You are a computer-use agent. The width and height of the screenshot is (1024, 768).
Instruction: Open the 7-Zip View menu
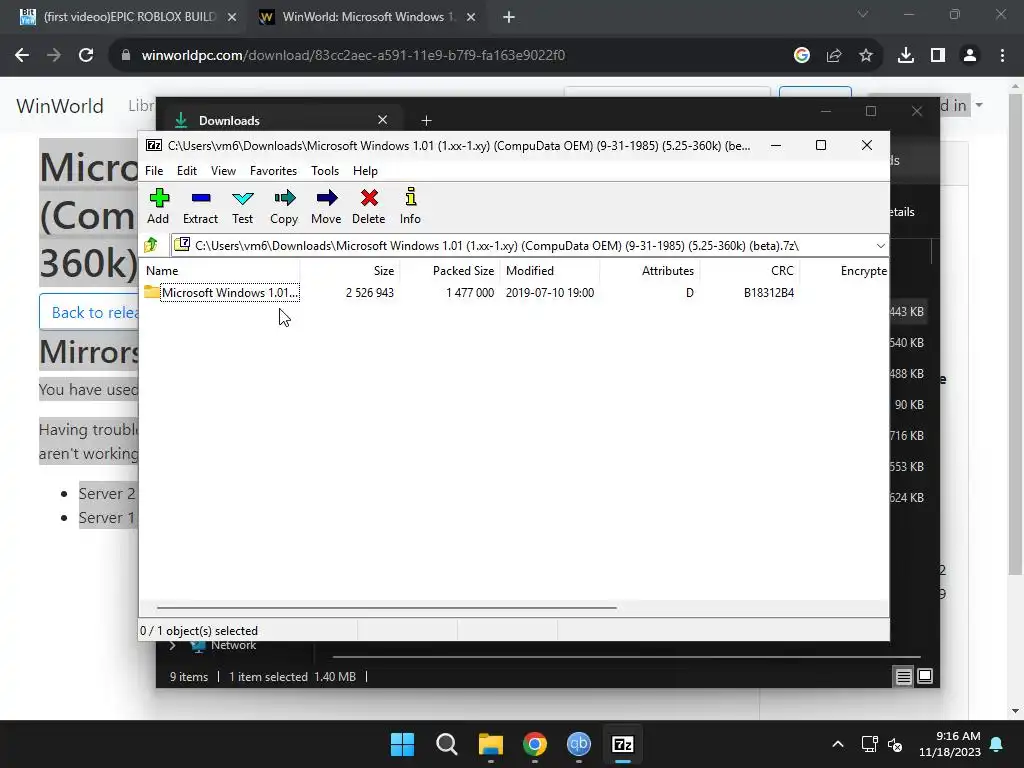point(223,170)
